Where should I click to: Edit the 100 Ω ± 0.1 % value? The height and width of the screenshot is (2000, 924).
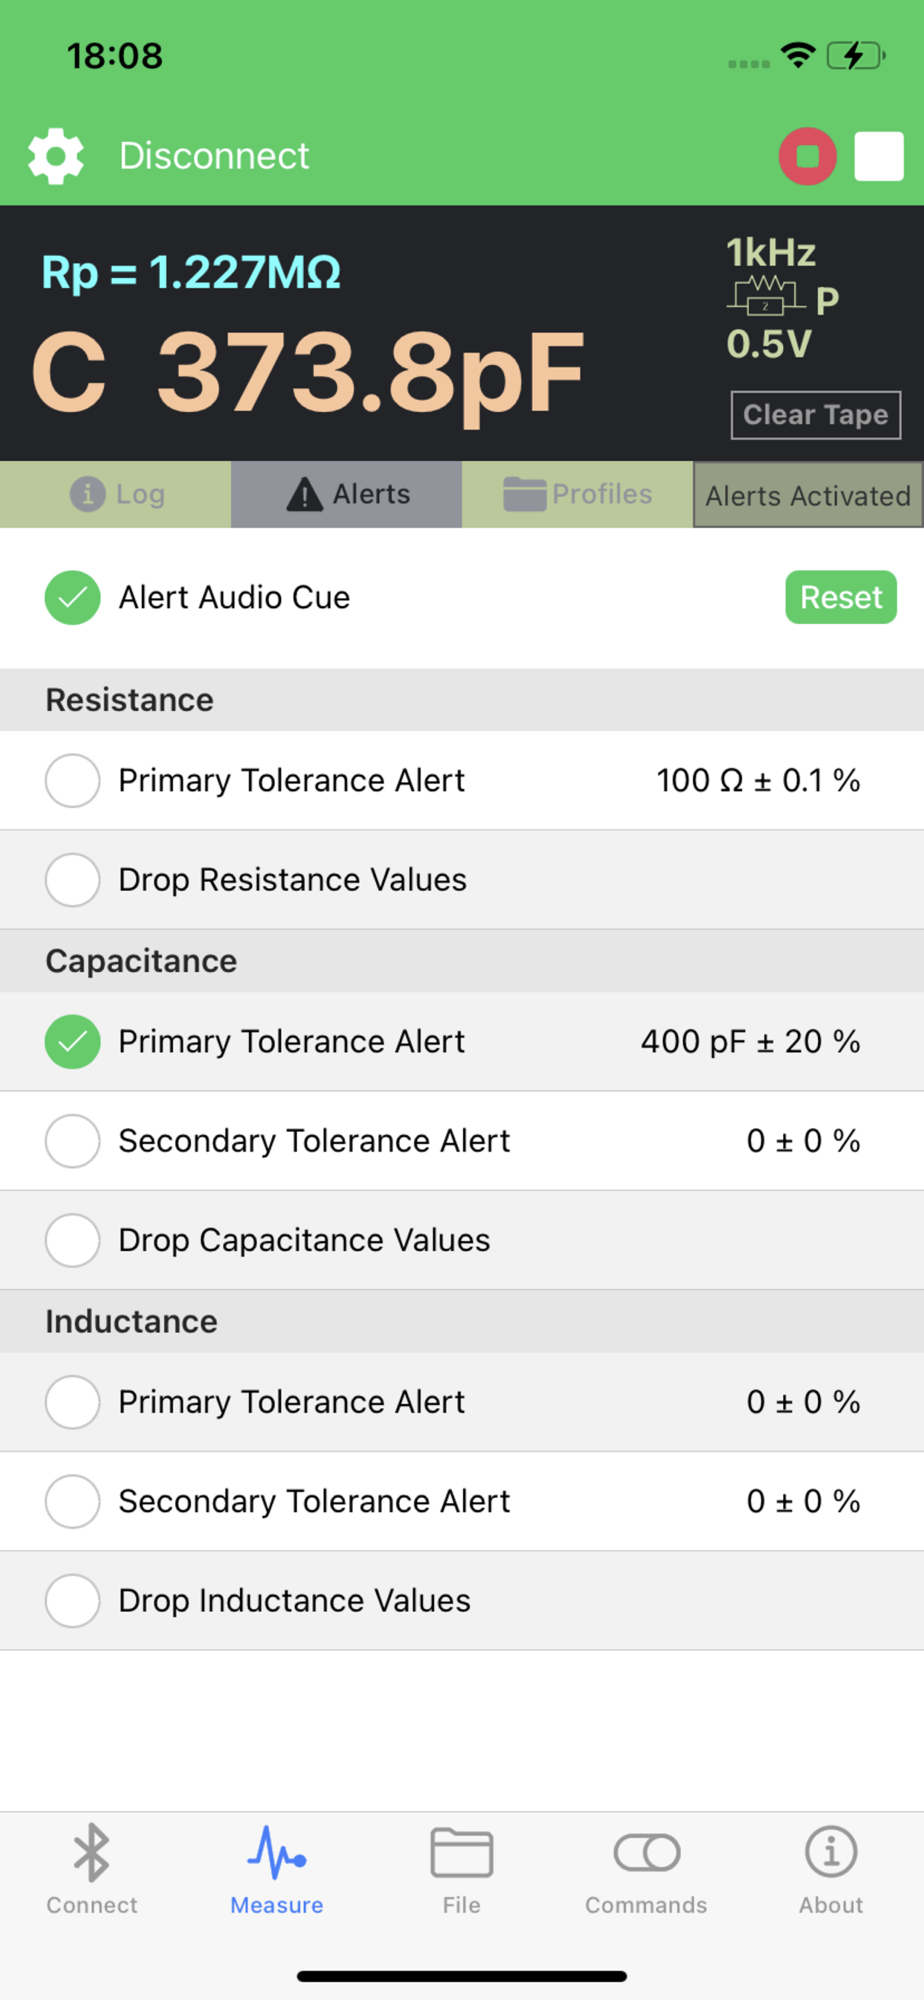(x=757, y=780)
